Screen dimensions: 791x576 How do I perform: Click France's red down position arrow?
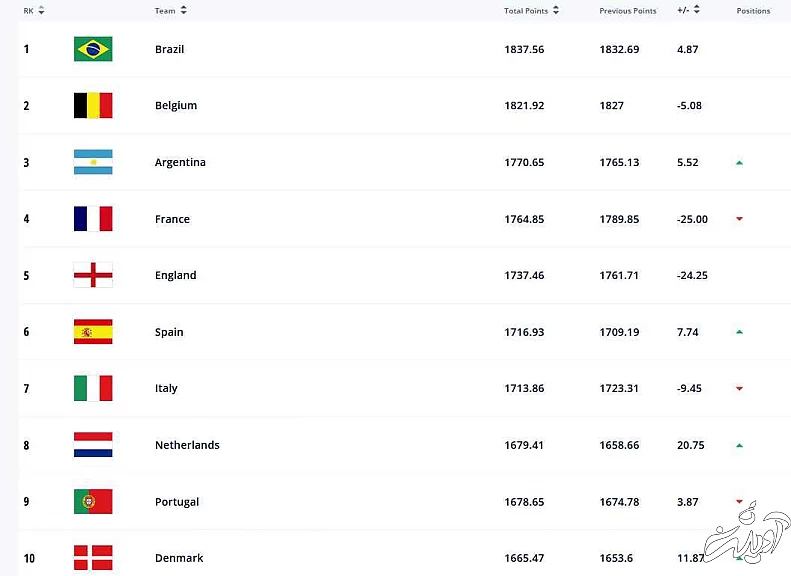(x=739, y=219)
